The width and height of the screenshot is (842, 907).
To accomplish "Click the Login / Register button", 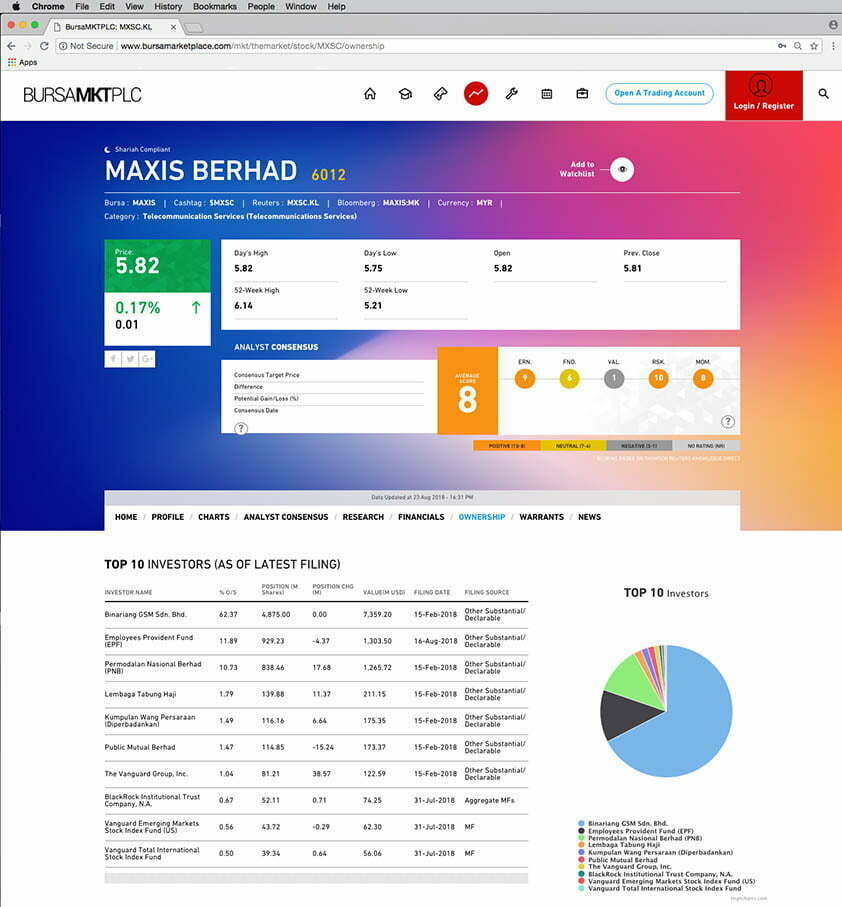I will tap(763, 95).
